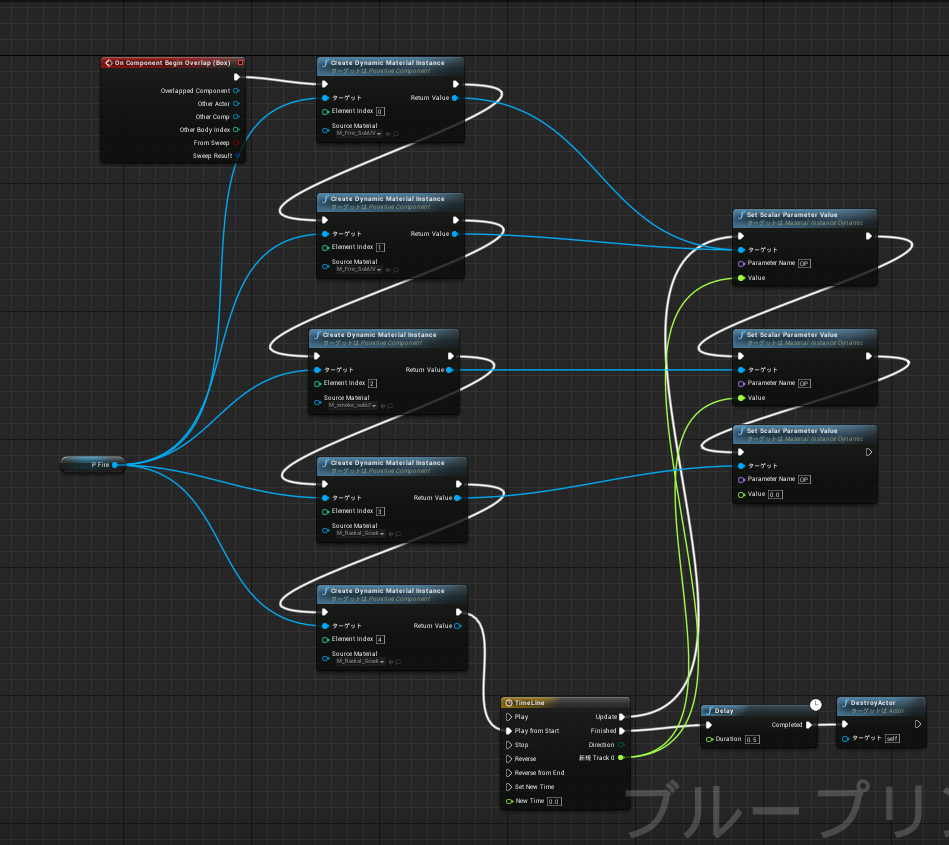949x845 pixels.
Task: Click the DestroyActor ターゲット input pin
Action: 846,738
